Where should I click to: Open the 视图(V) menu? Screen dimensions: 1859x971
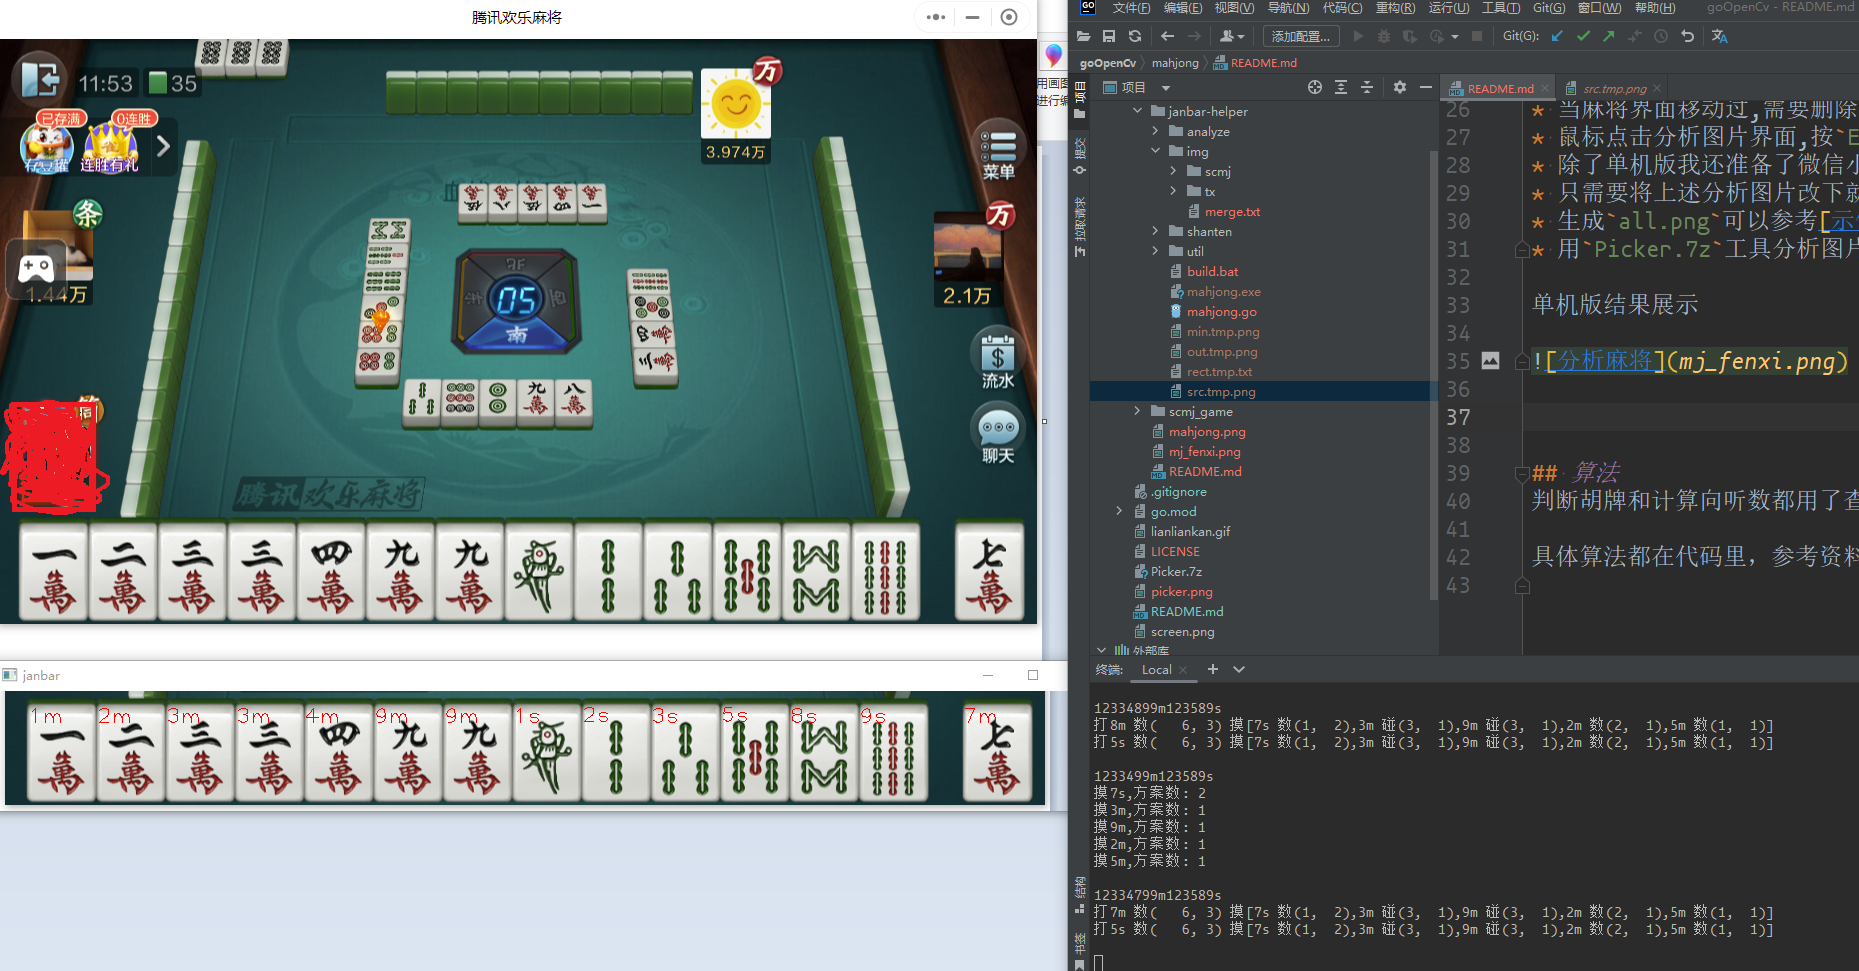[1234, 8]
